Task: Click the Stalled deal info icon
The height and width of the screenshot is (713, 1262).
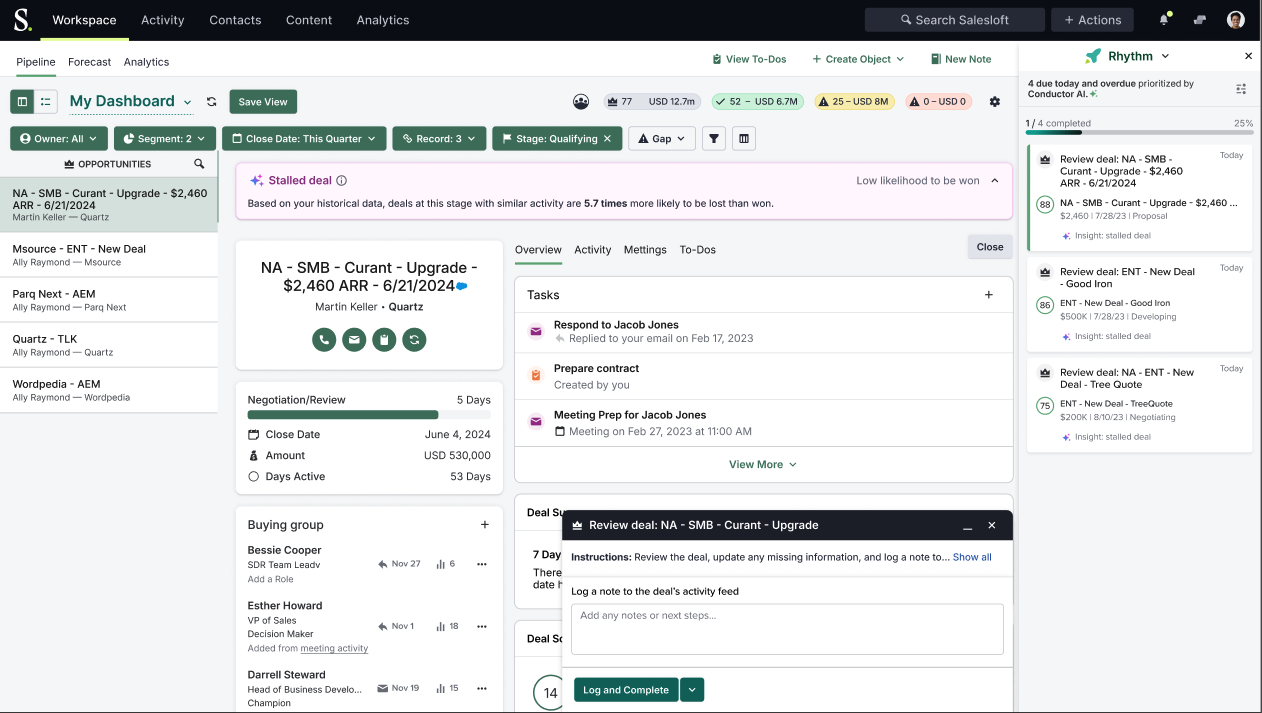Action: [341, 181]
